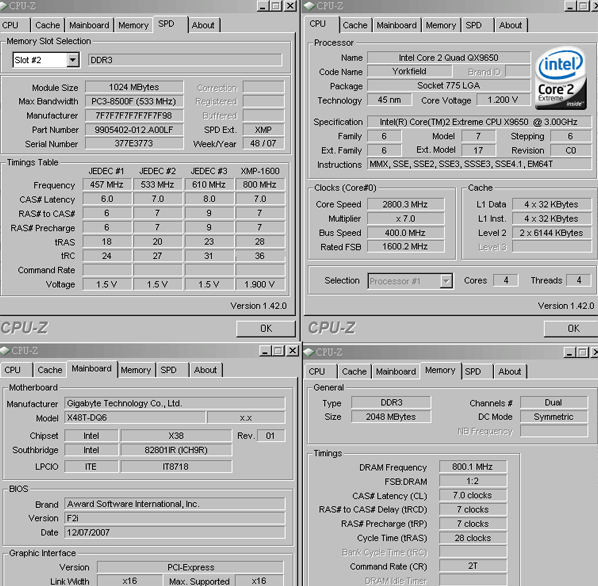Click the Intel Core 2 Extreme logo
The height and width of the screenshot is (586, 598).
point(560,78)
